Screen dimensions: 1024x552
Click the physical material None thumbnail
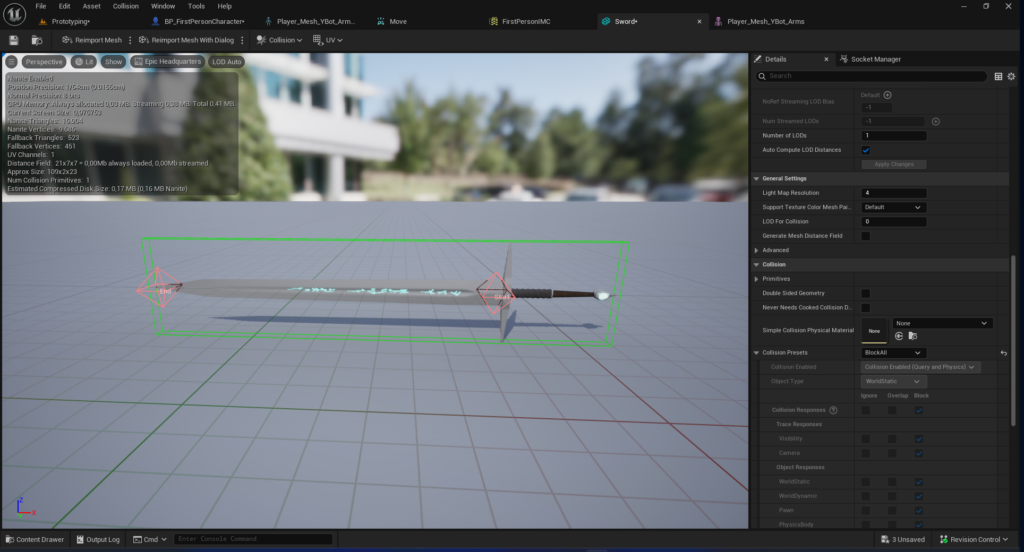coord(874,330)
